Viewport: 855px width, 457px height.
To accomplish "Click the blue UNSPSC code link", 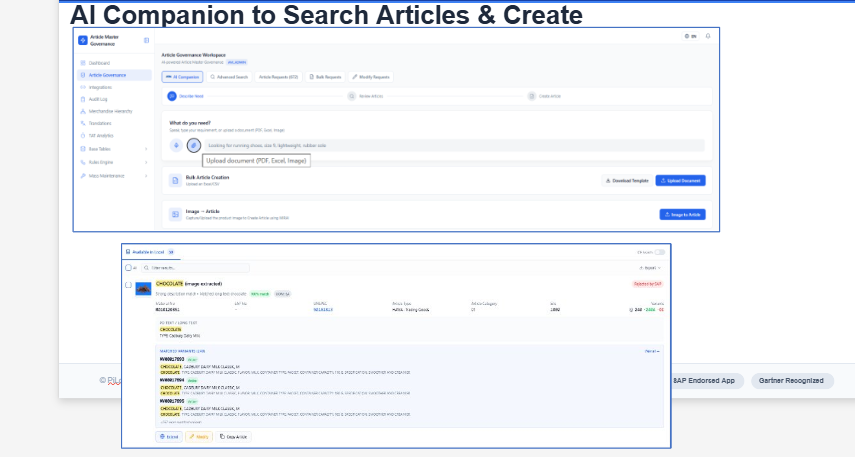I will 323,310.
